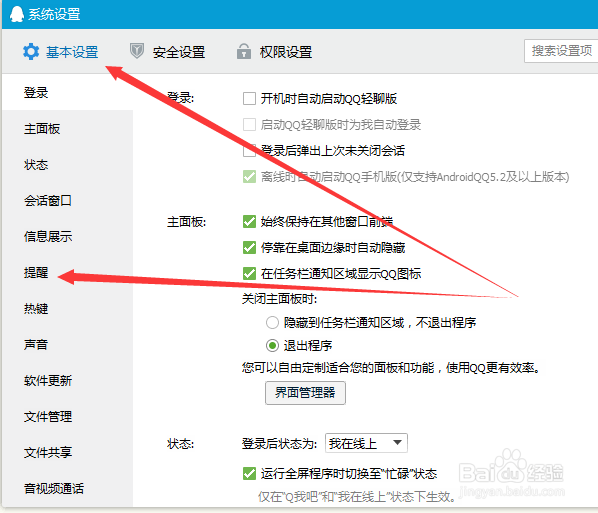598x513 pixels.
Task: Click the shield icon for 安全设置
Action: click(137, 51)
